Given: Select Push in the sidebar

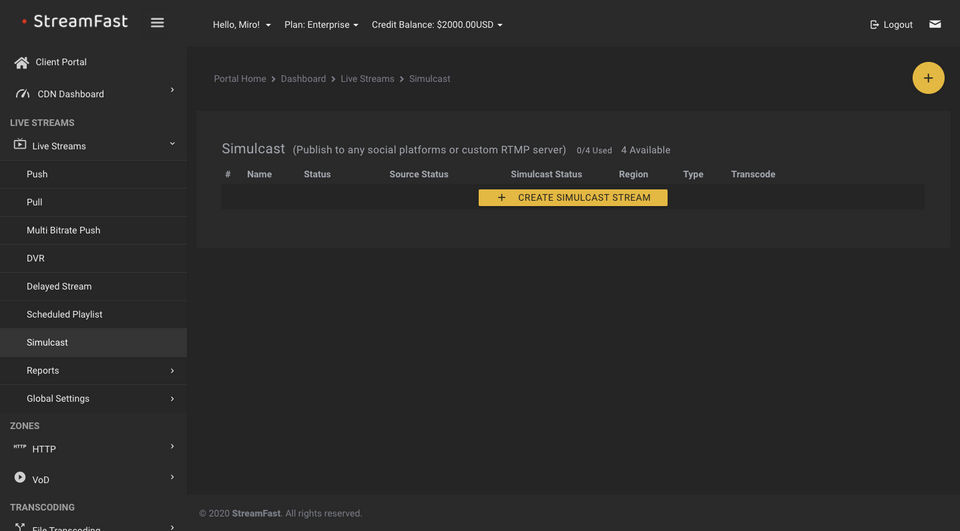Looking at the screenshot, I should tap(37, 174).
